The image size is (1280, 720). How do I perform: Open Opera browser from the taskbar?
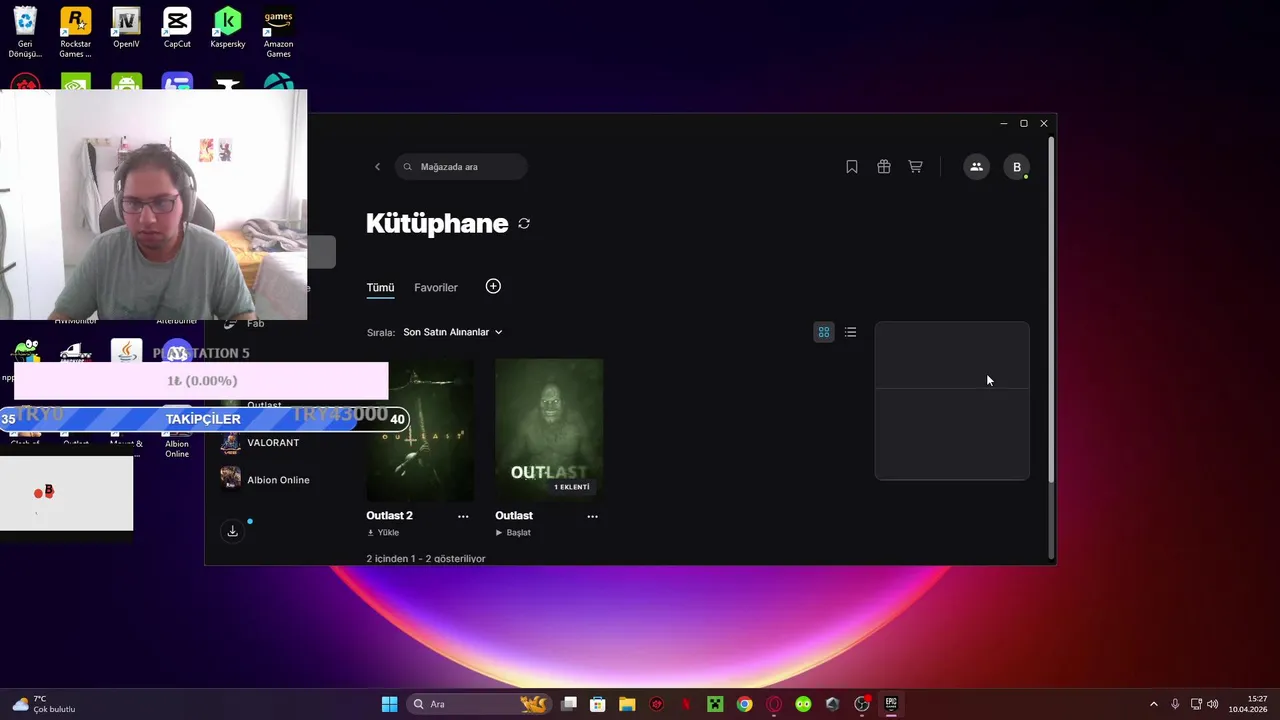point(774,704)
